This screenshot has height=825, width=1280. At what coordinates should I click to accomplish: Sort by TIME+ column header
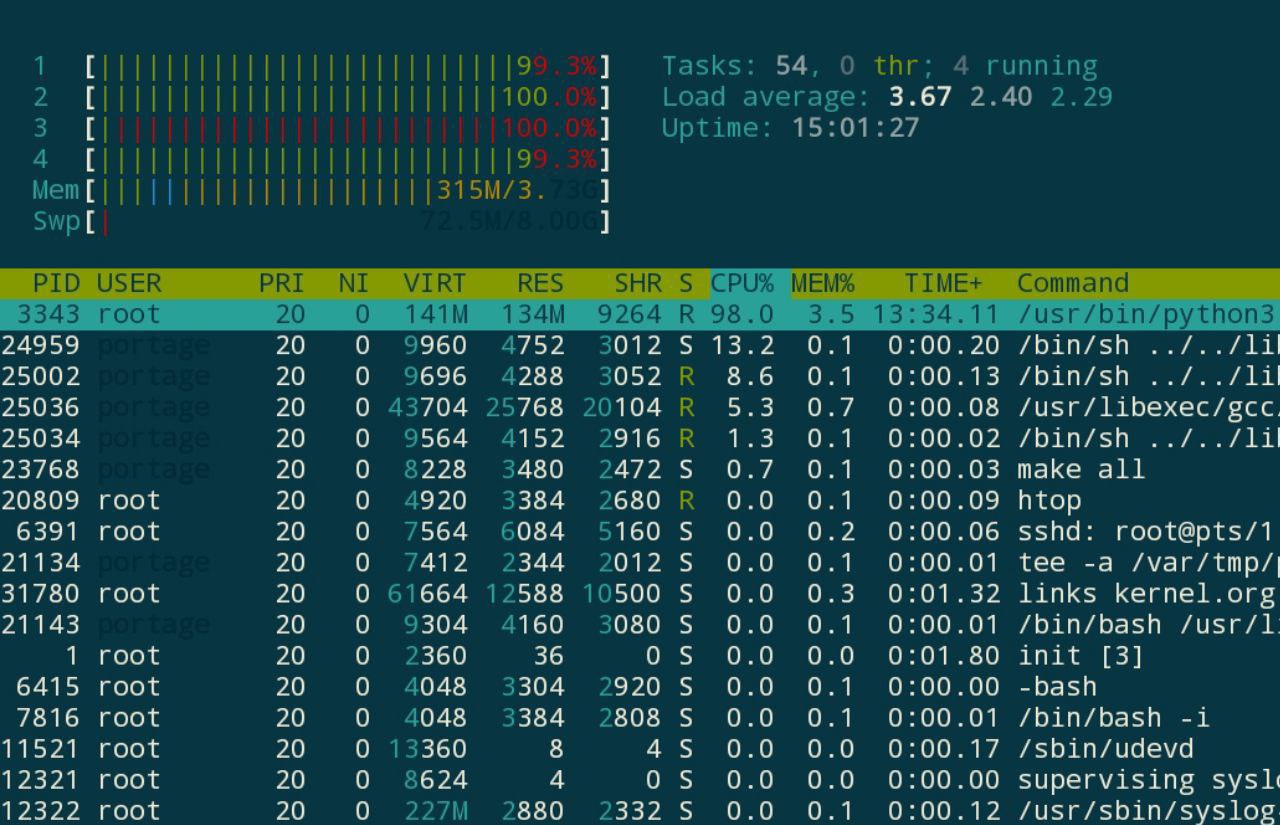944,283
